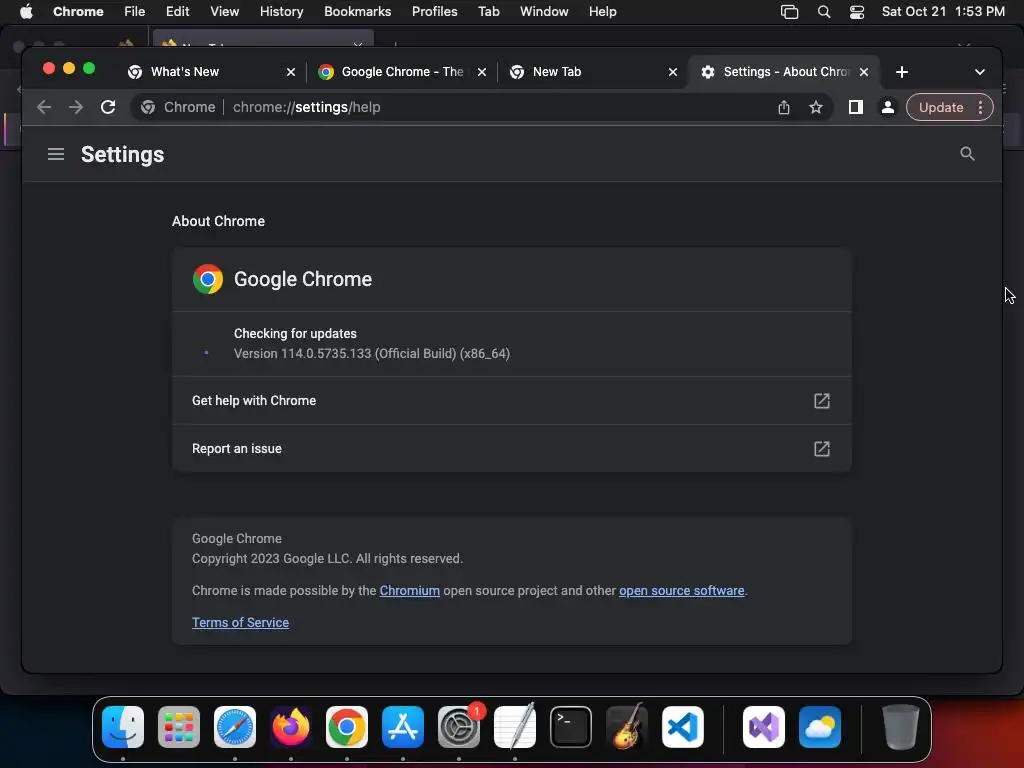
Task: Open GarageBand from the Dock
Action: (x=627, y=727)
